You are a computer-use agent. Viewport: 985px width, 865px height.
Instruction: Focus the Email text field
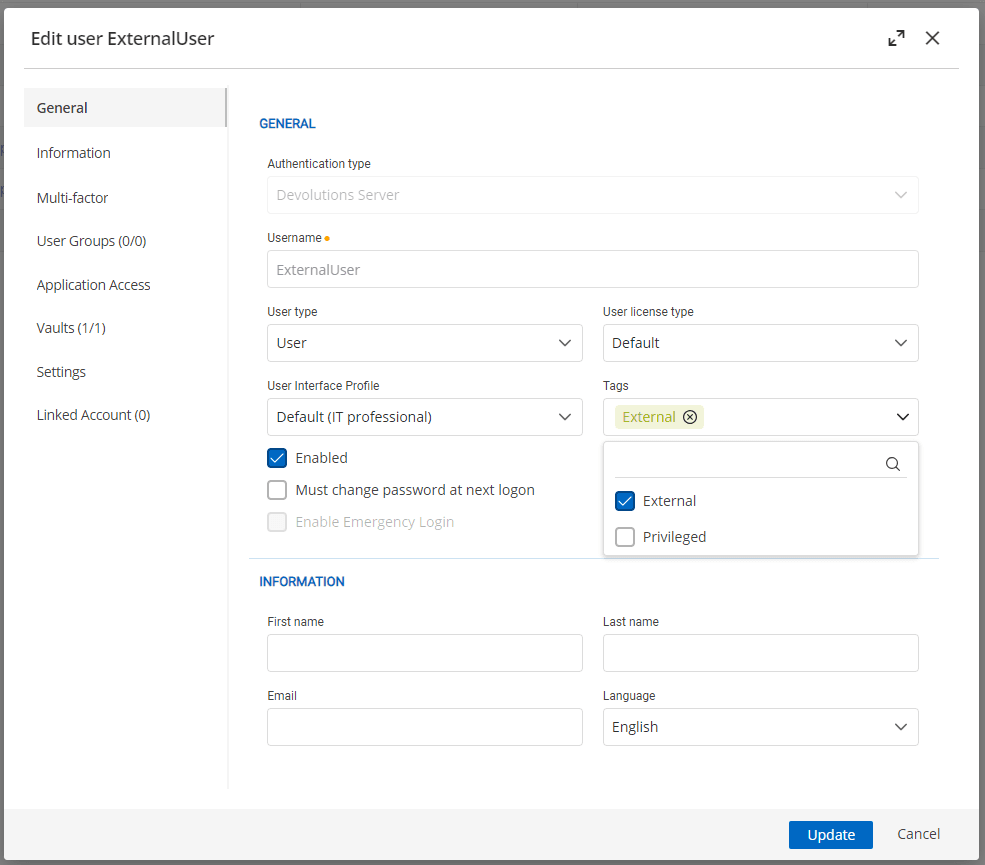[x=424, y=727]
